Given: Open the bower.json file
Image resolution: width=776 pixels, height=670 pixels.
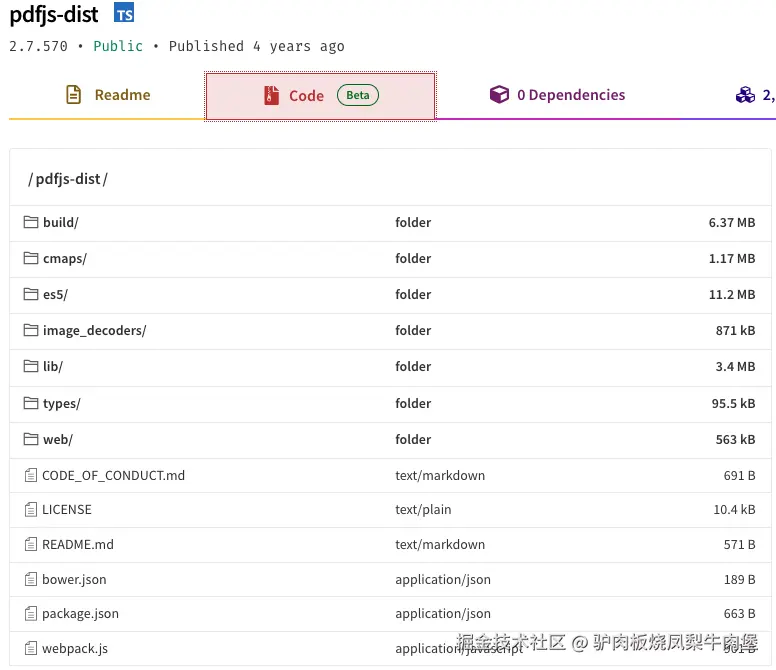Looking at the screenshot, I should tap(74, 579).
